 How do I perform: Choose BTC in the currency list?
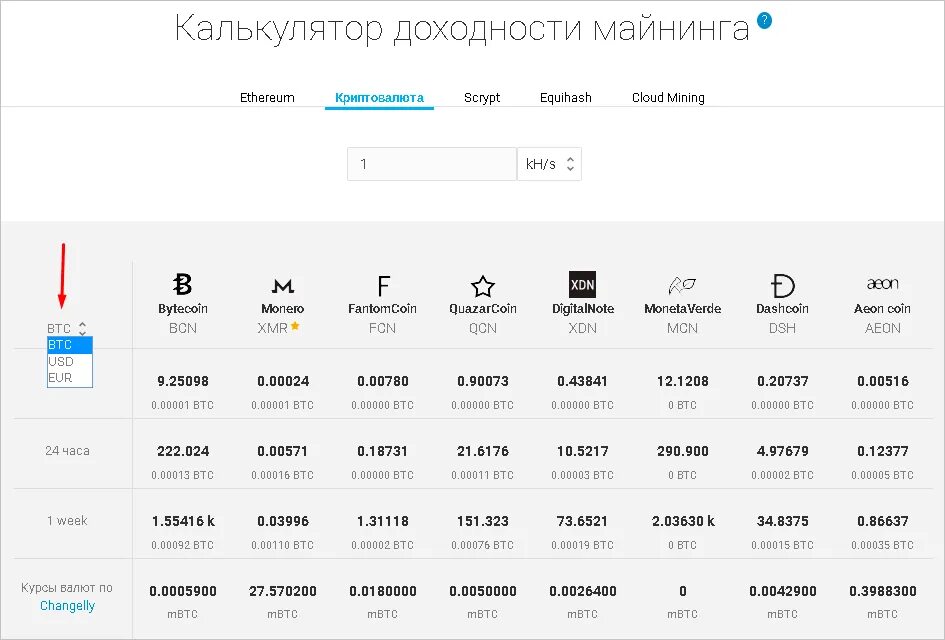coord(69,345)
